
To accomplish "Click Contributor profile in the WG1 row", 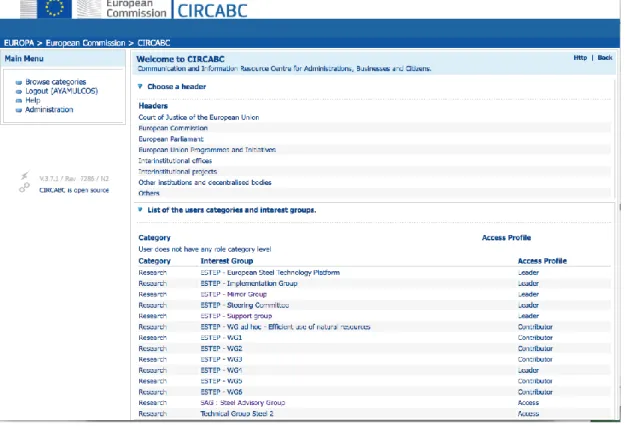I will (535, 338).
